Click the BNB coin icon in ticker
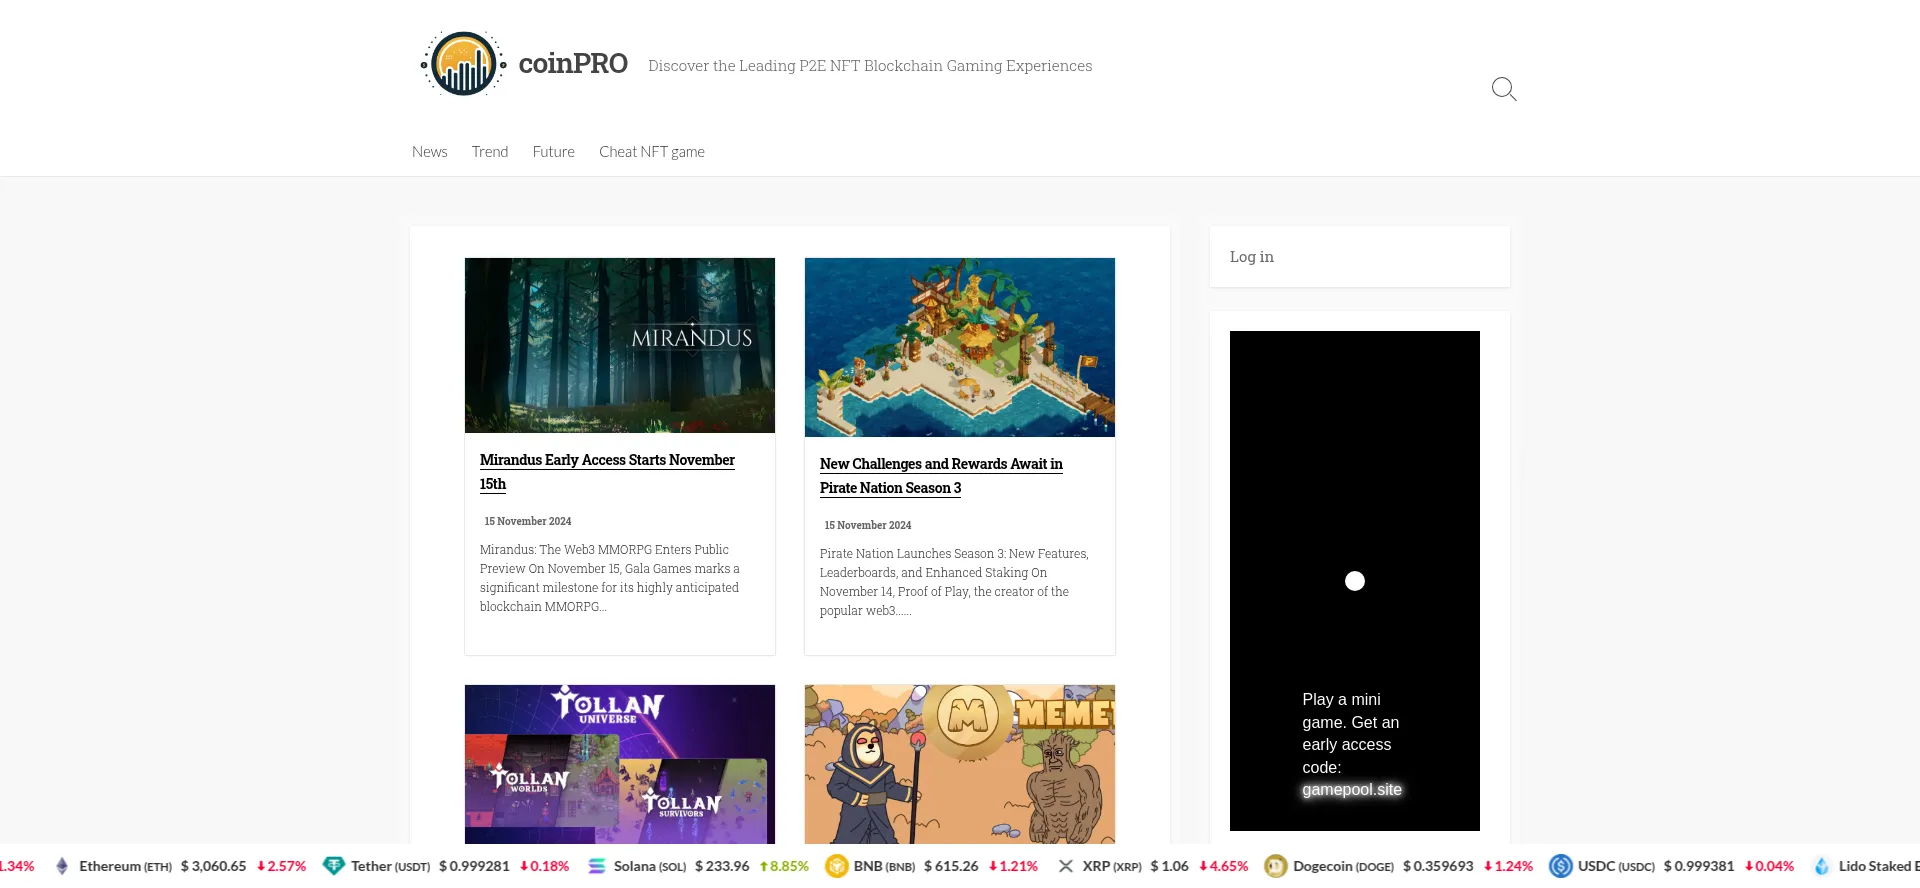Screen dimensions: 1920x888 pyautogui.click(x=836, y=866)
